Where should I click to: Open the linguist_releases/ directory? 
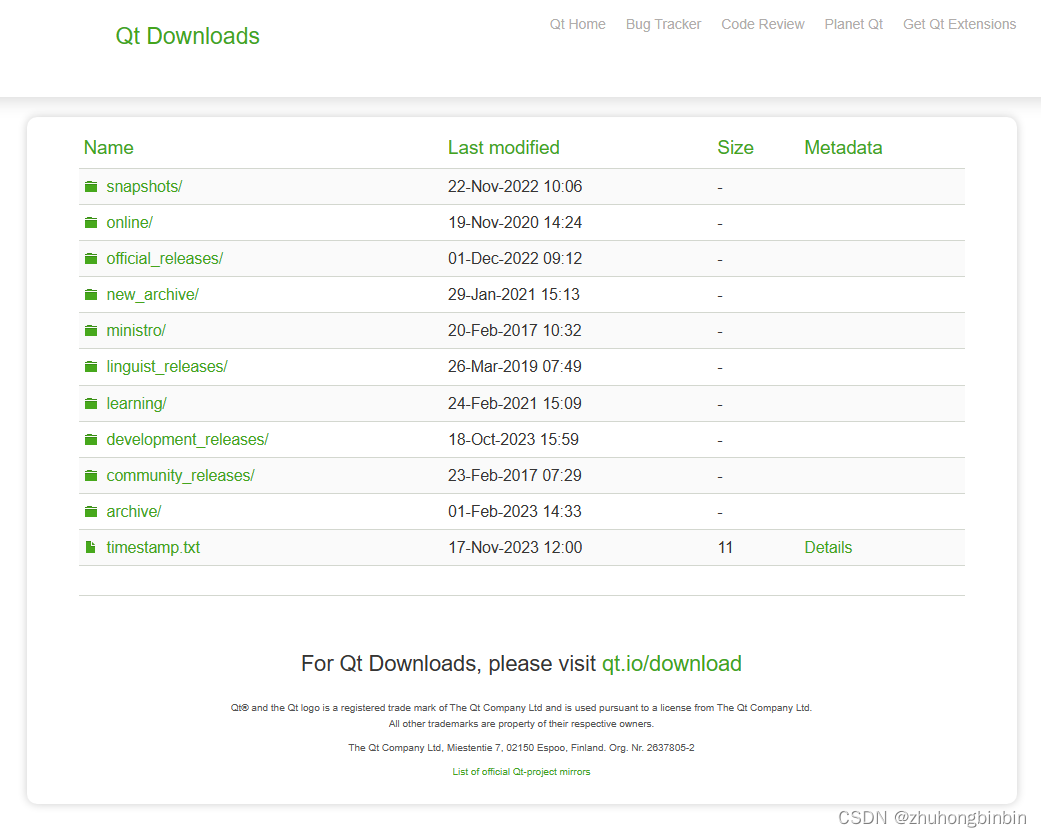tap(166, 366)
